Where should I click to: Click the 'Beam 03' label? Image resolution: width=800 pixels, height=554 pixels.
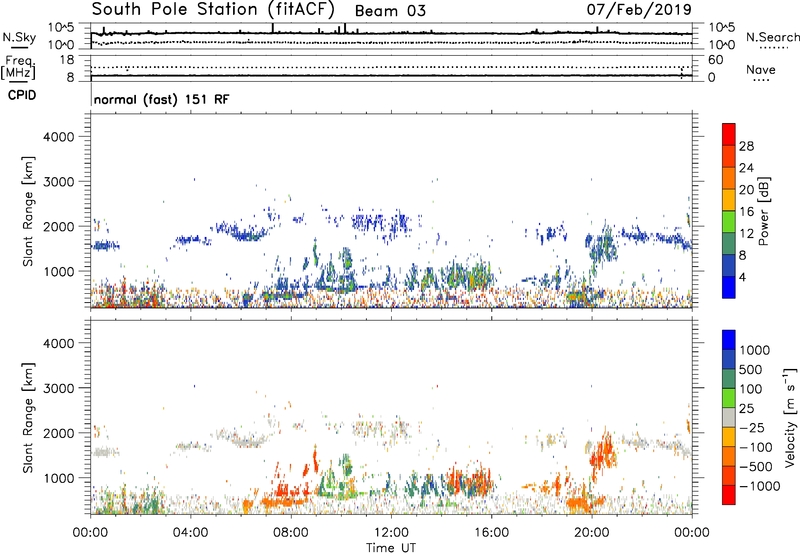(x=390, y=11)
